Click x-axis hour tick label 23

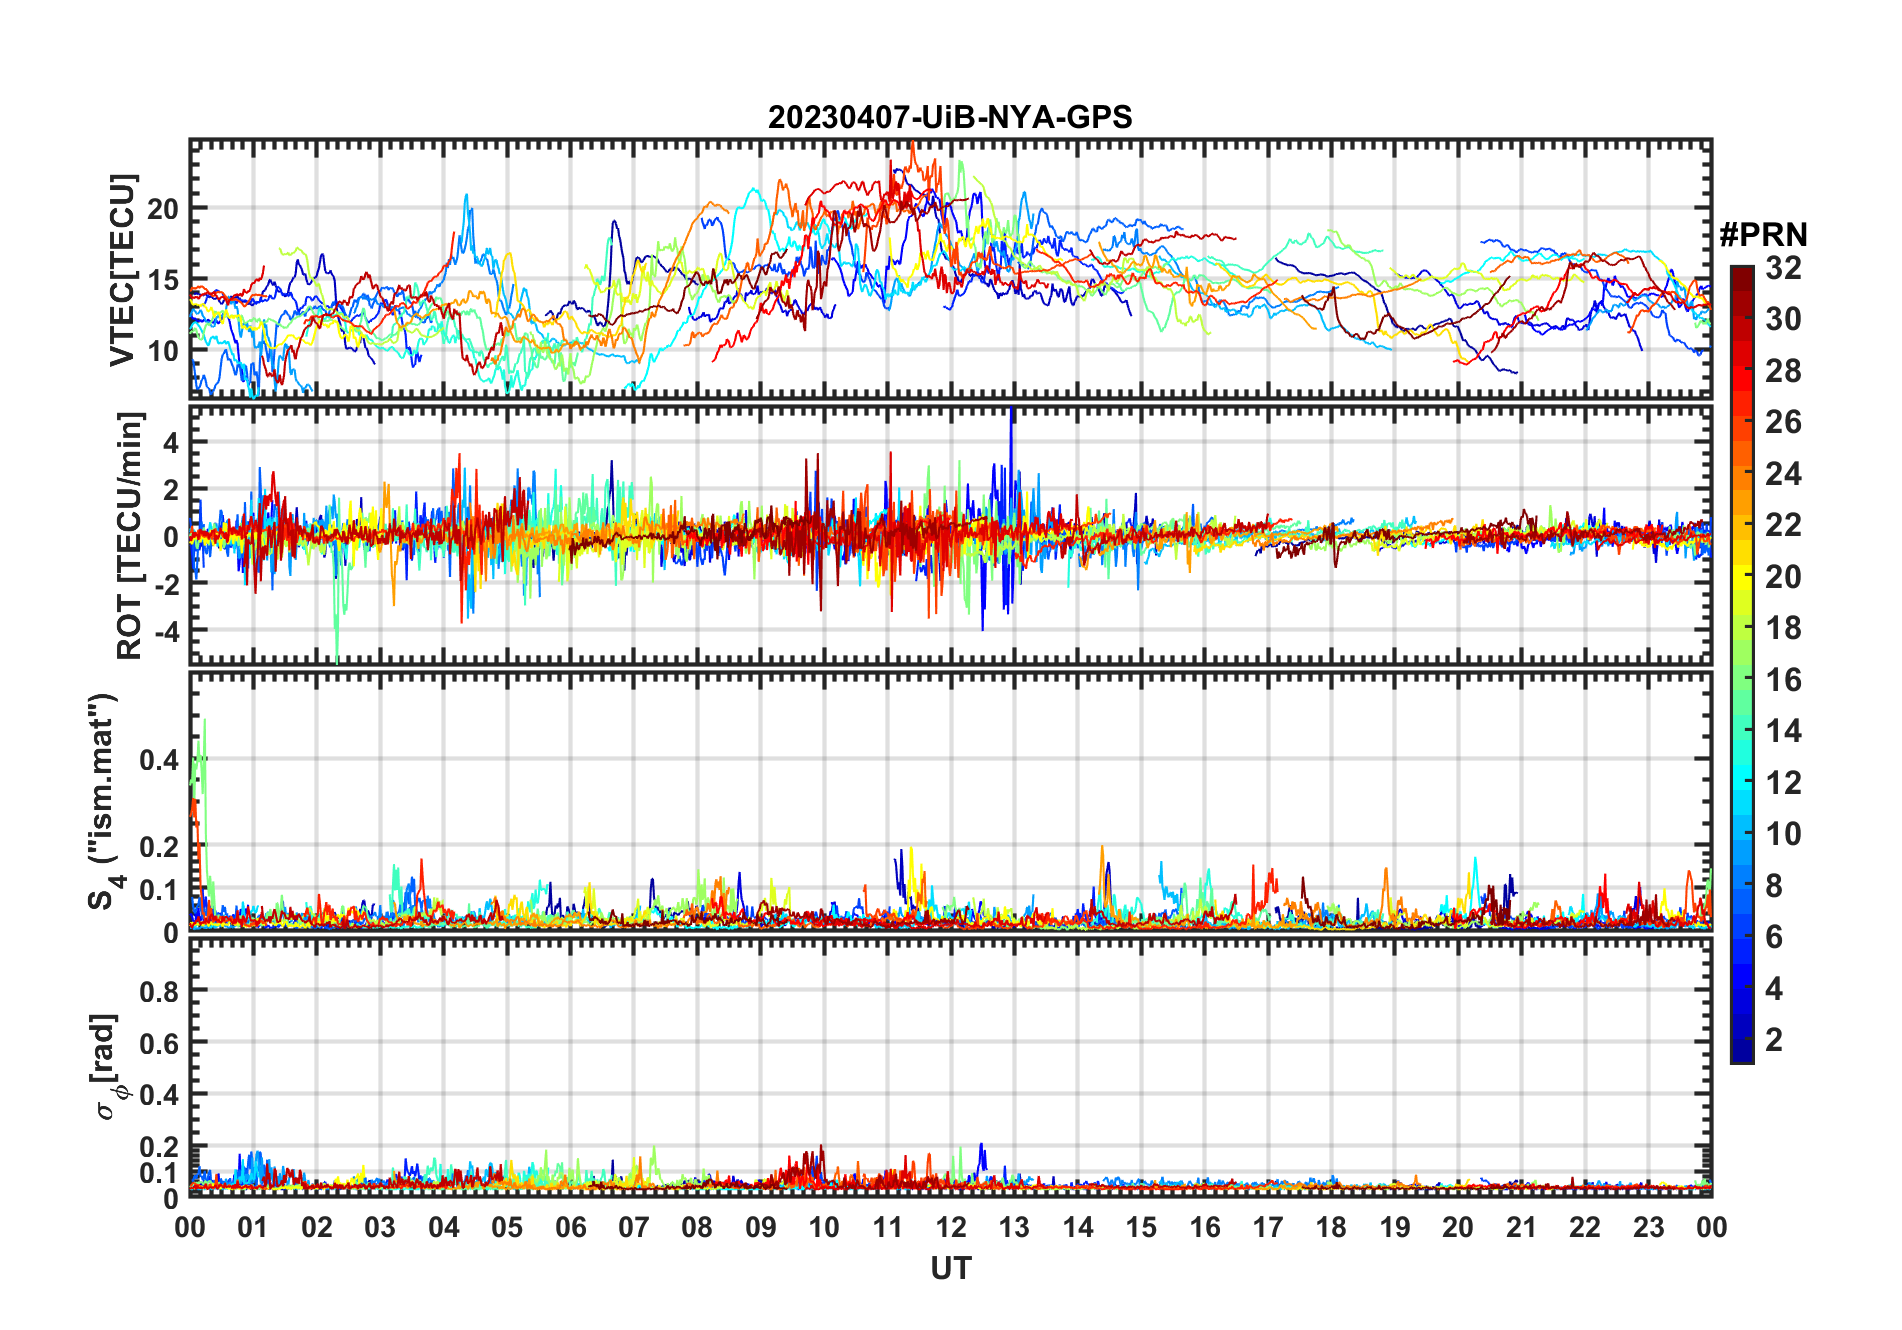point(1649,1227)
